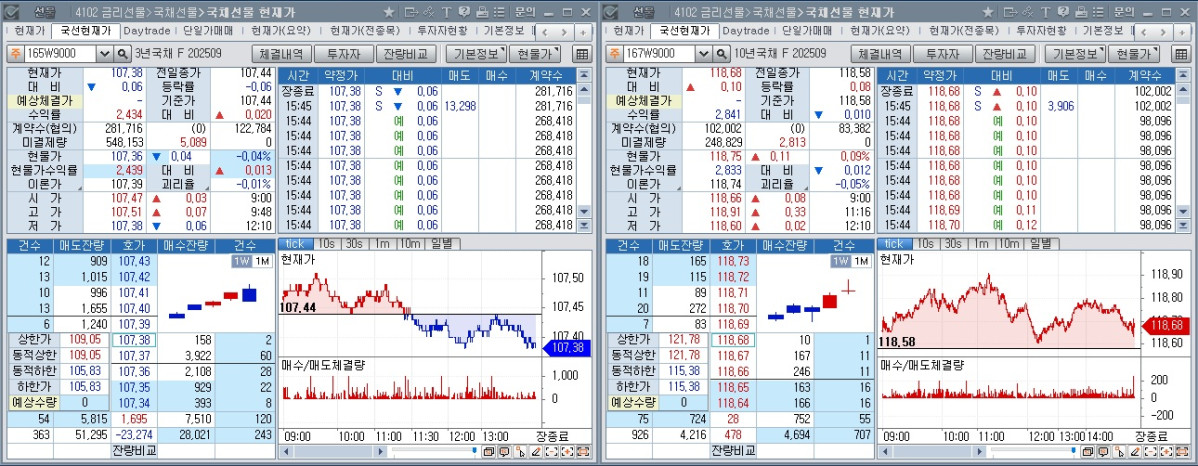Click export icon in 10-year bond window

pos(1010,12)
